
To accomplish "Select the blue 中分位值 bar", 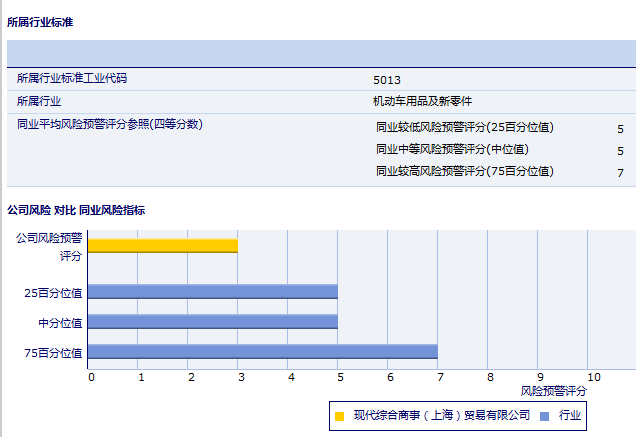I will point(213,322).
